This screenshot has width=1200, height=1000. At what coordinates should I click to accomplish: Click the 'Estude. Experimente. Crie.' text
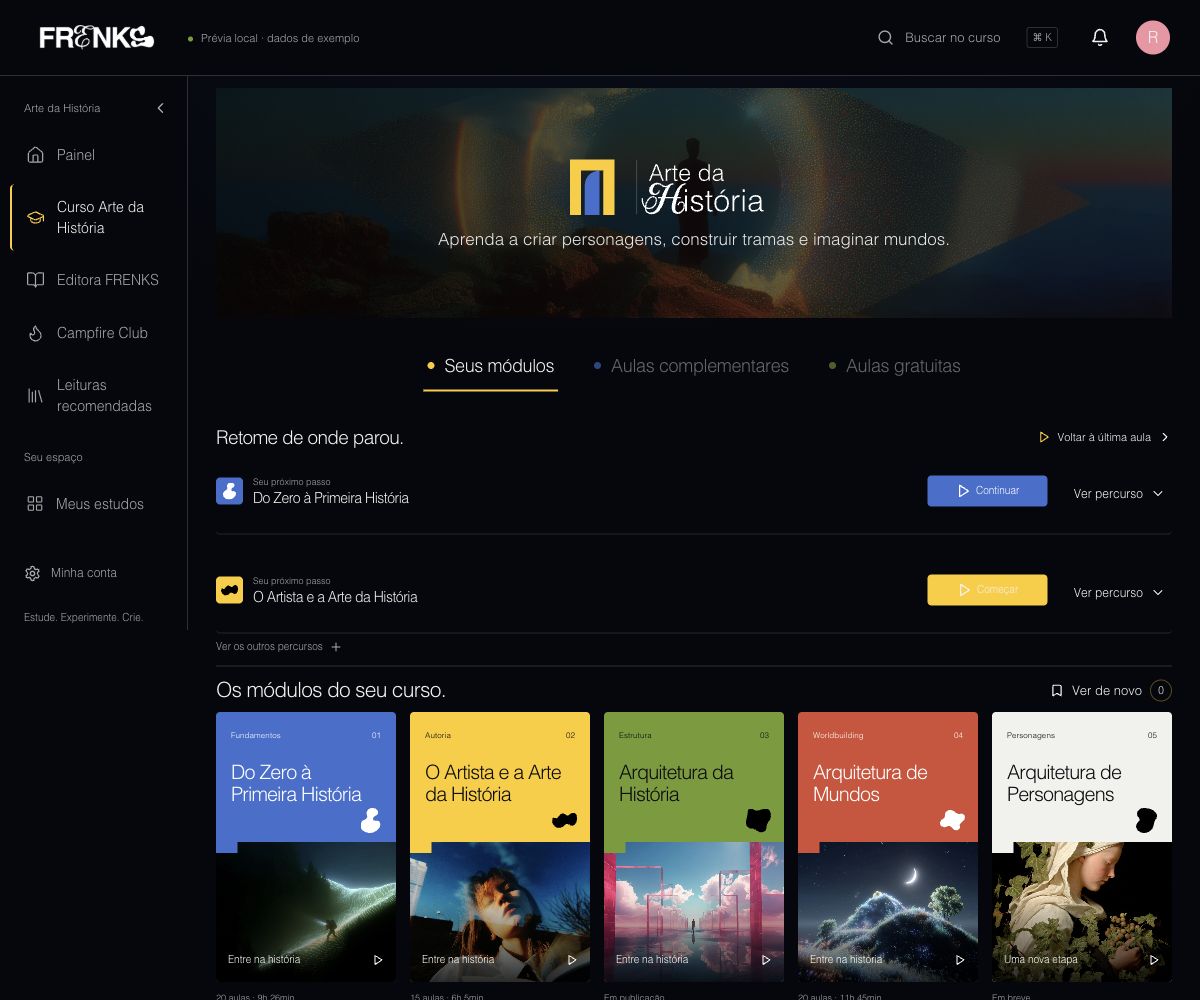(x=84, y=618)
